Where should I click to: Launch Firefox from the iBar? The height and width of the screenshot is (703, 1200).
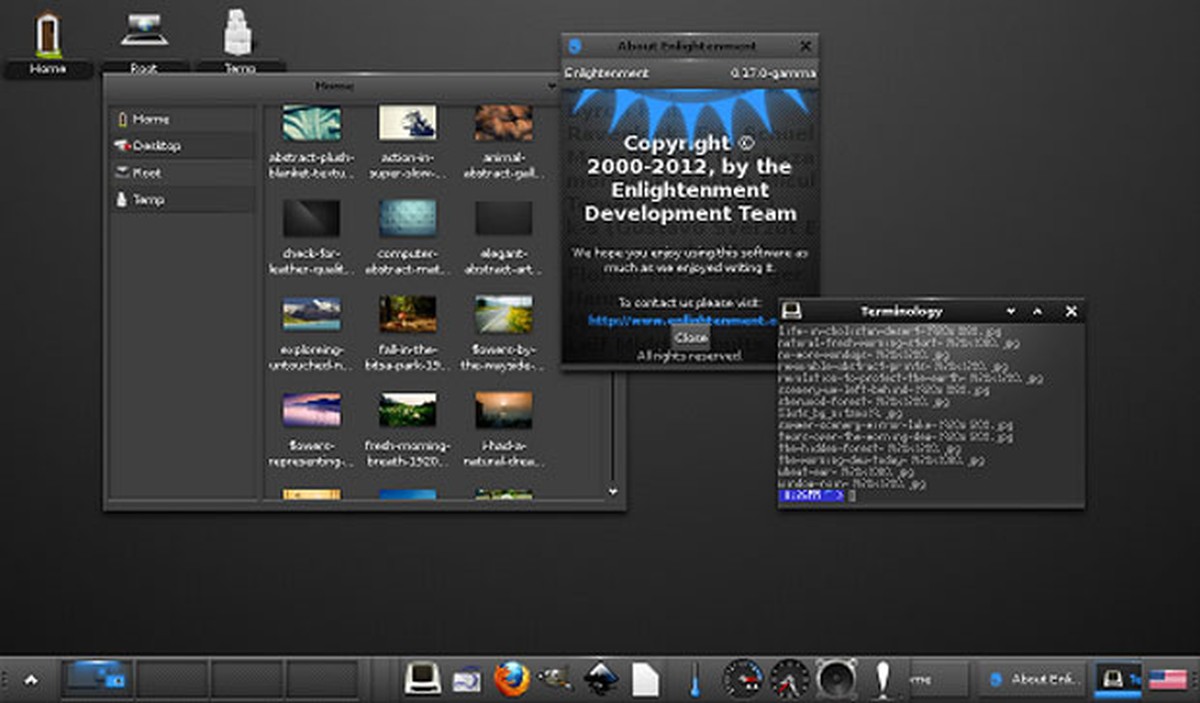point(512,677)
